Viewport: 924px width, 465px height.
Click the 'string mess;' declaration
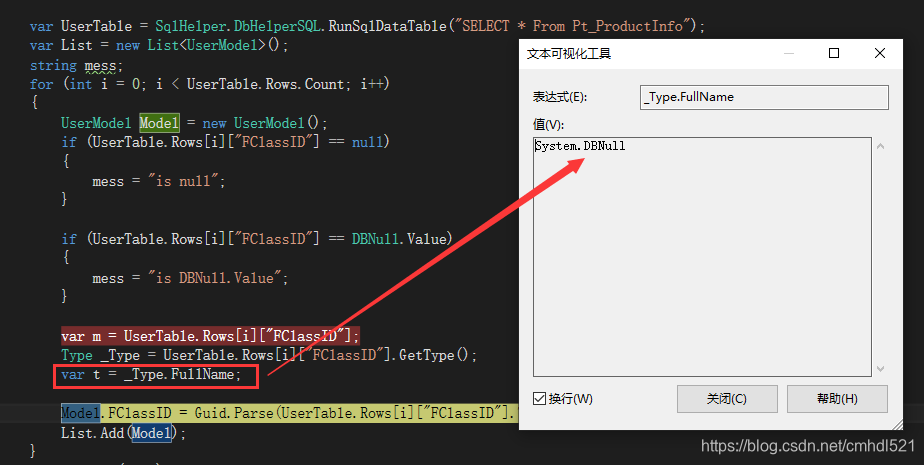click(76, 65)
